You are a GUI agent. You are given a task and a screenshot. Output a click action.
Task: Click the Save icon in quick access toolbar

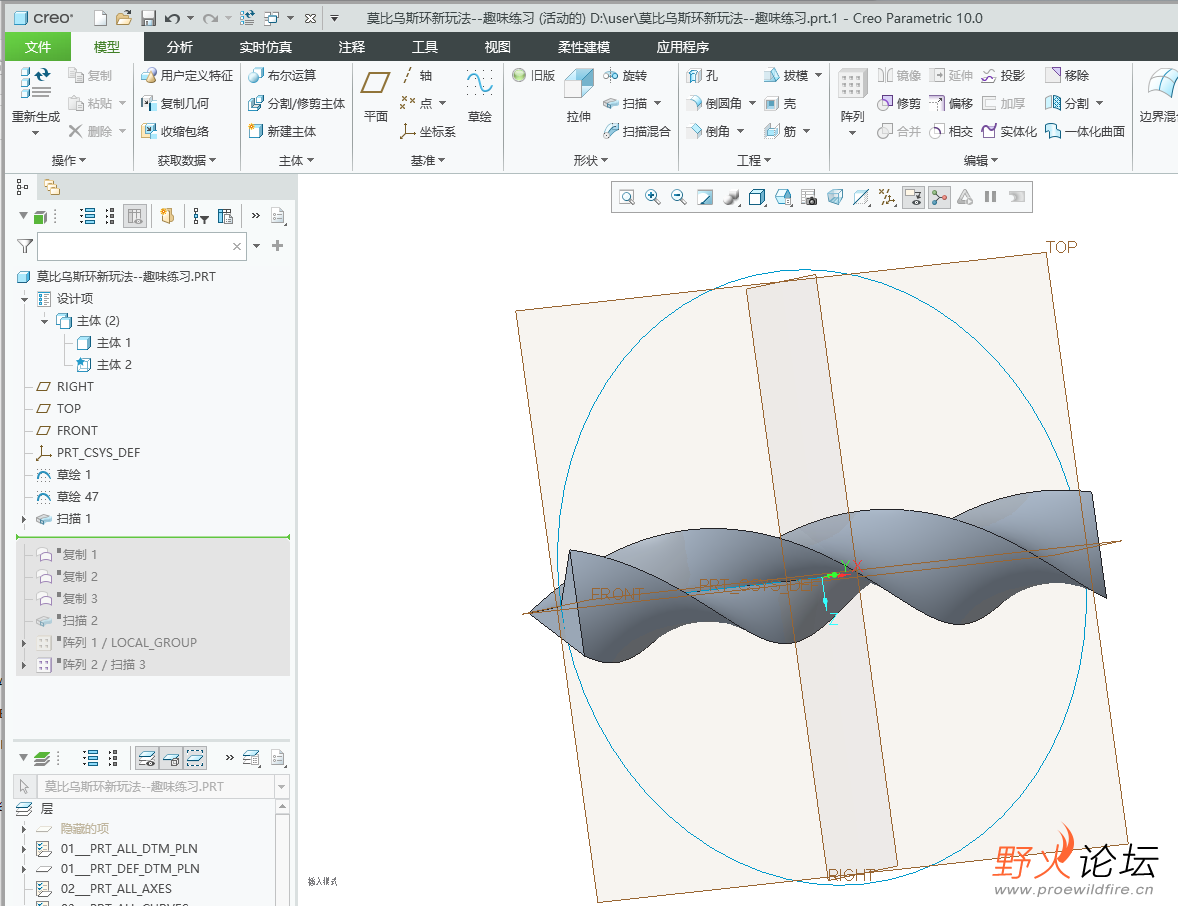click(x=149, y=18)
